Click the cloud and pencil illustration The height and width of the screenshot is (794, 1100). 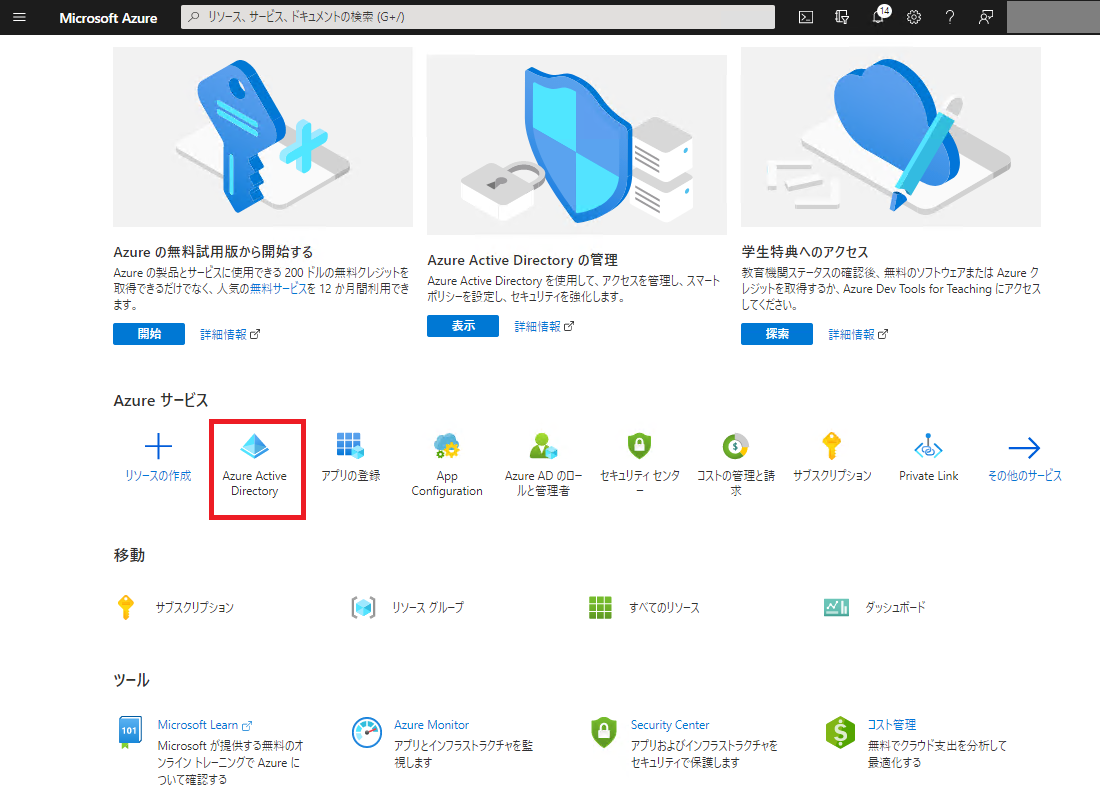point(891,137)
